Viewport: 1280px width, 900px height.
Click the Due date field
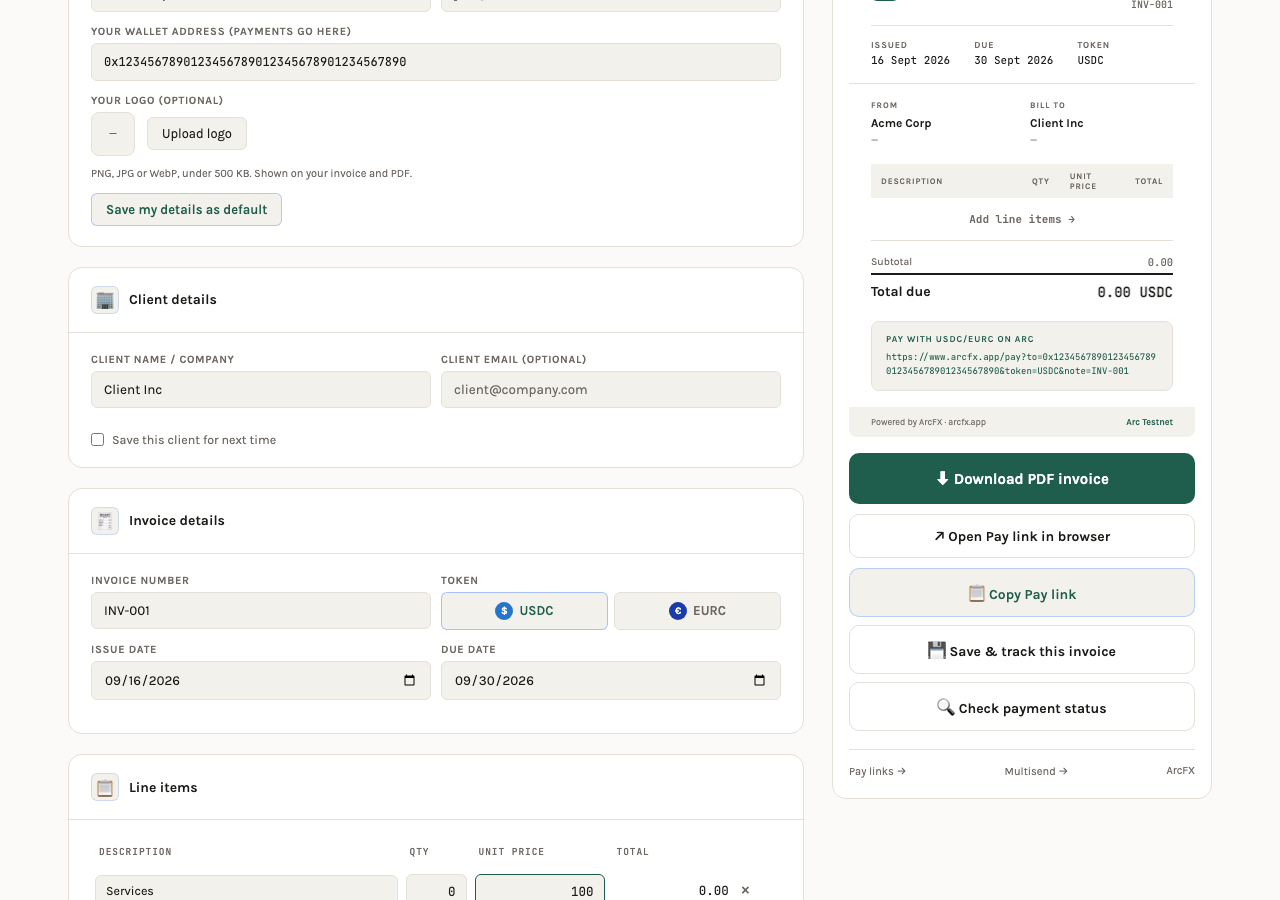tap(611, 680)
